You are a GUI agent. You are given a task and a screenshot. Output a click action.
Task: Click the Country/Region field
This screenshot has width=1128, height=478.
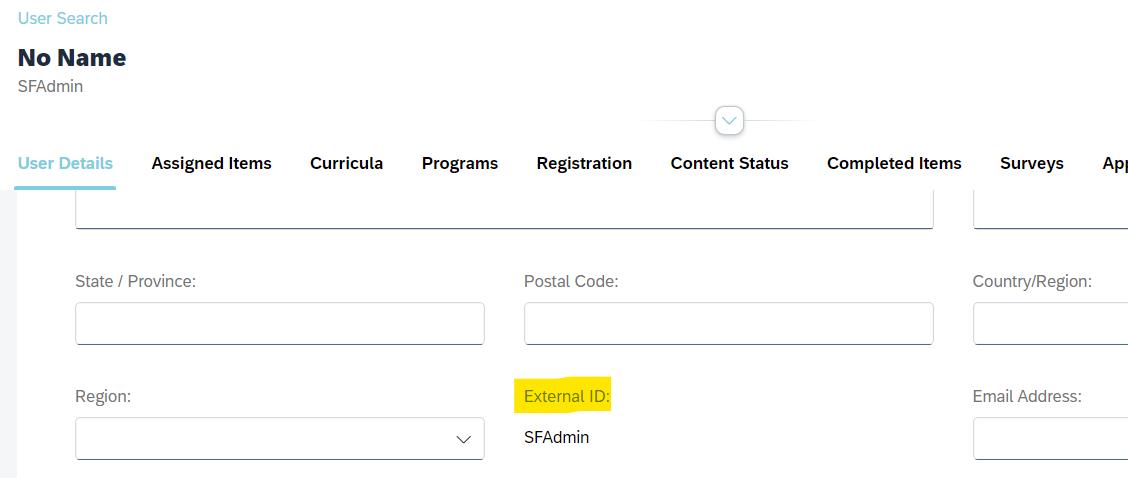point(1050,323)
